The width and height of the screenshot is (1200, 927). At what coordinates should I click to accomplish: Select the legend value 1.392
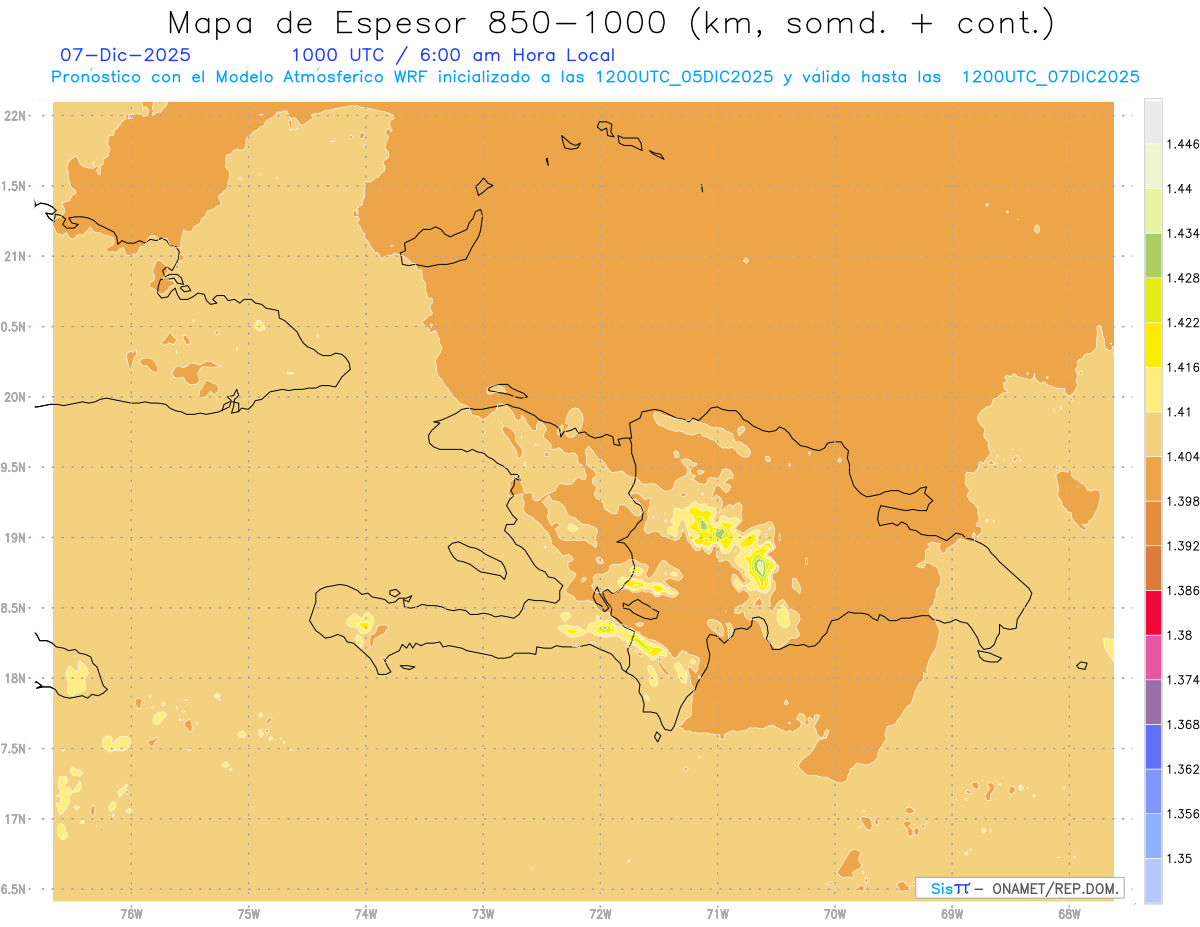click(1184, 546)
